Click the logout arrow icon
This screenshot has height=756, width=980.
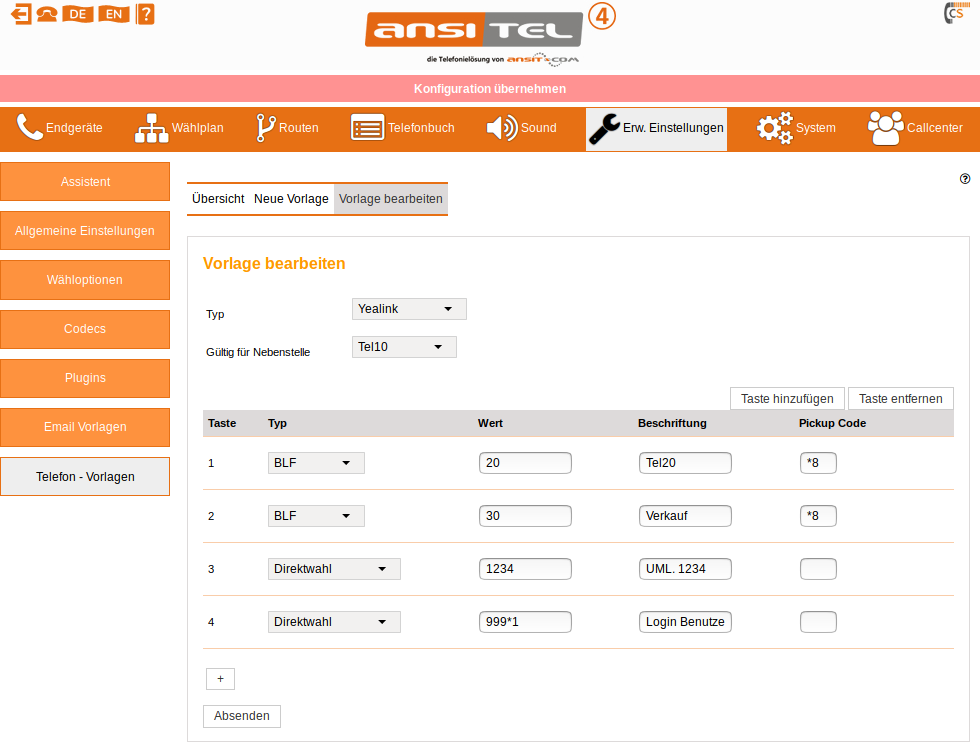pos(21,14)
